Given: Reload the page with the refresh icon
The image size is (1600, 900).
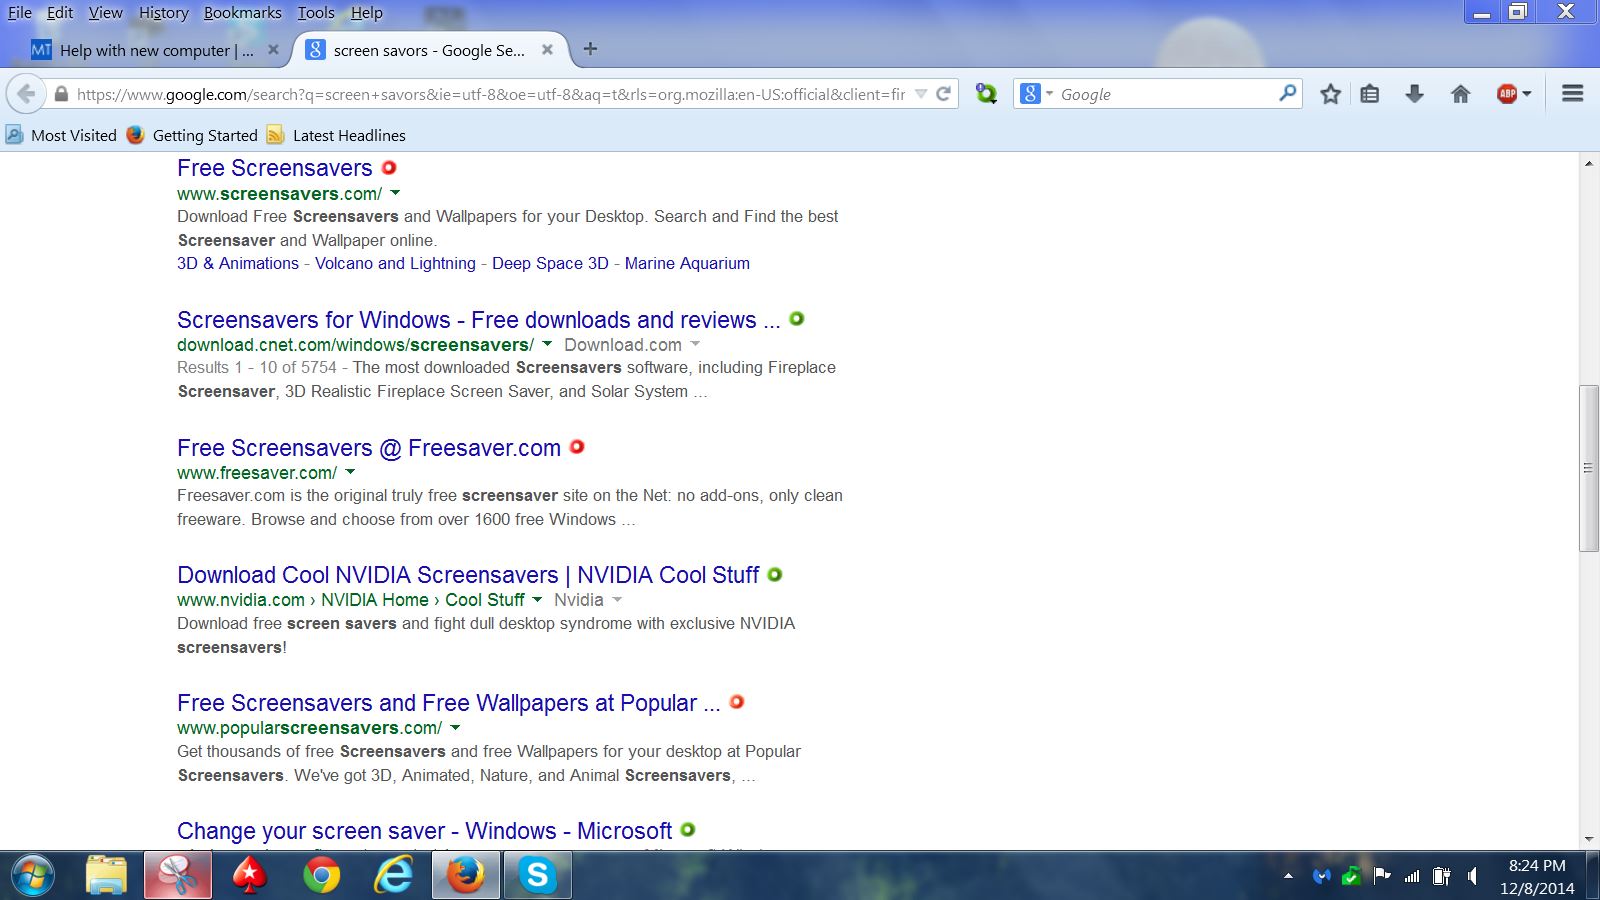Looking at the screenshot, I should (x=943, y=94).
